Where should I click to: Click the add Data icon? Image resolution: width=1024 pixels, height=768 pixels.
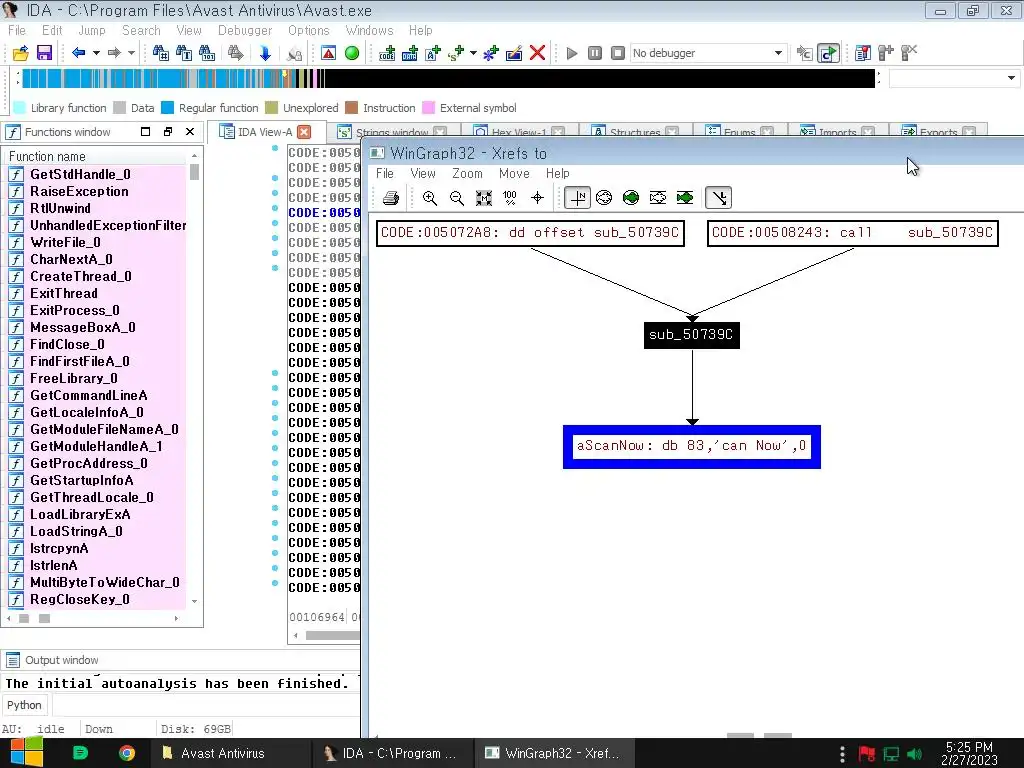[x=409, y=53]
